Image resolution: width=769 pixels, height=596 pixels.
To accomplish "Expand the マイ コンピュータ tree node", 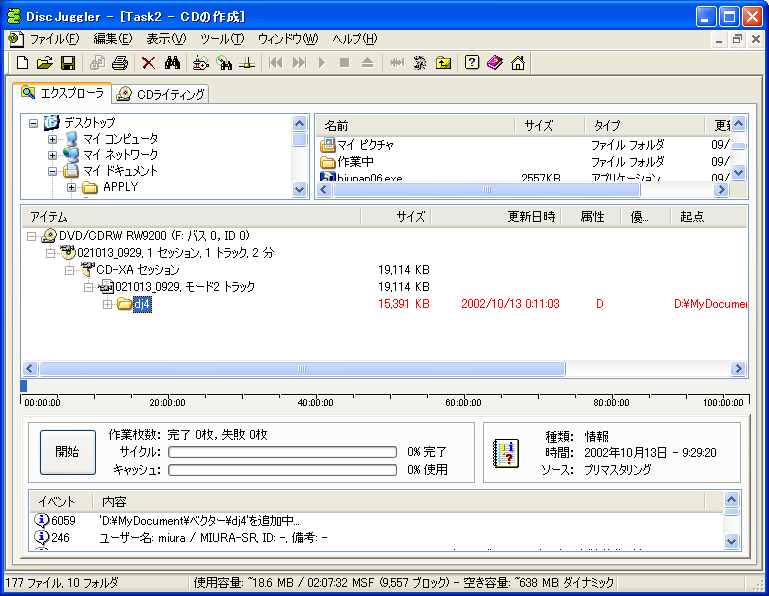I will (52, 139).
